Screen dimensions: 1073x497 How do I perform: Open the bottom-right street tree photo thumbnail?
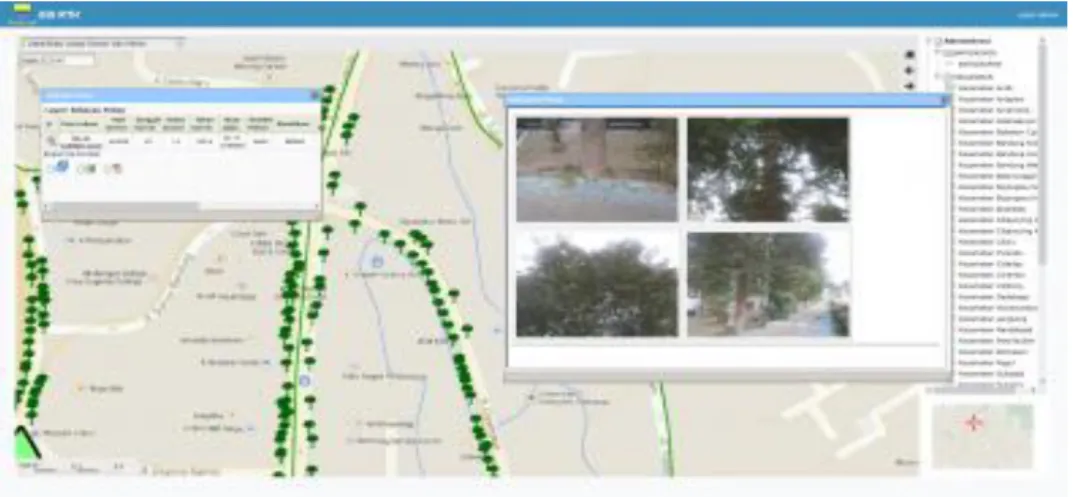coord(768,285)
